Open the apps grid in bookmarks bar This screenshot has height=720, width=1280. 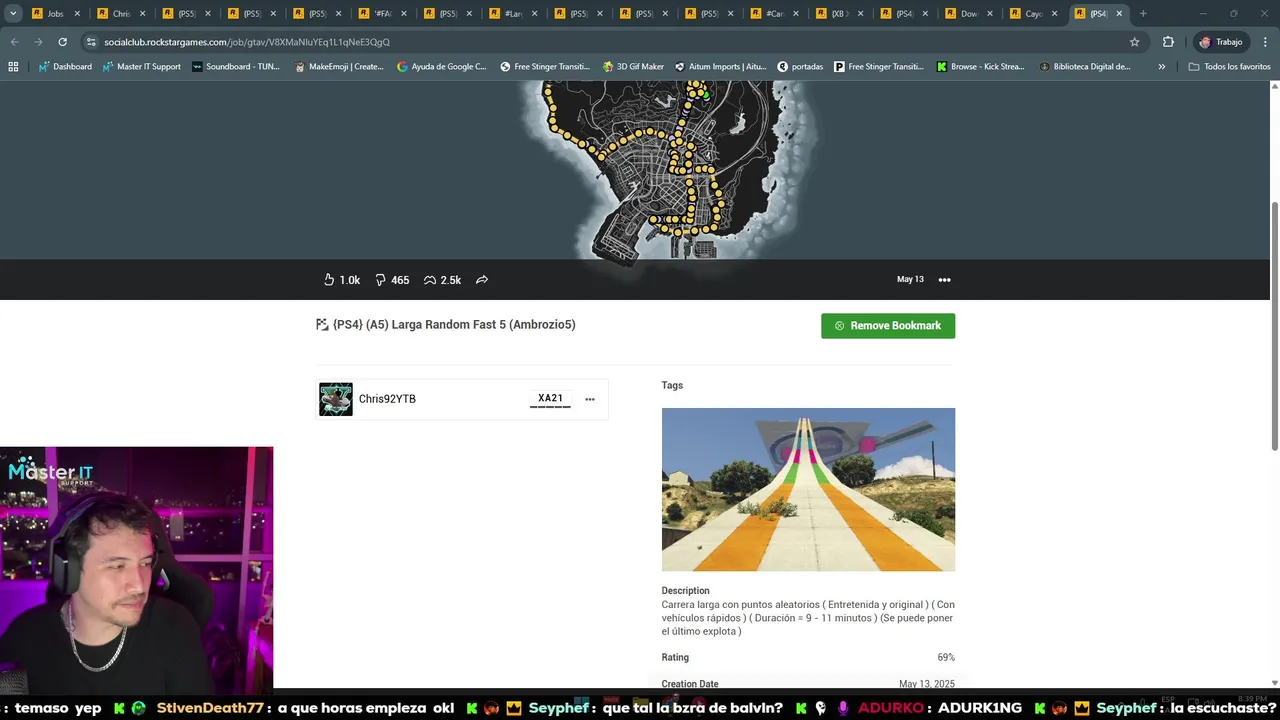click(13, 67)
